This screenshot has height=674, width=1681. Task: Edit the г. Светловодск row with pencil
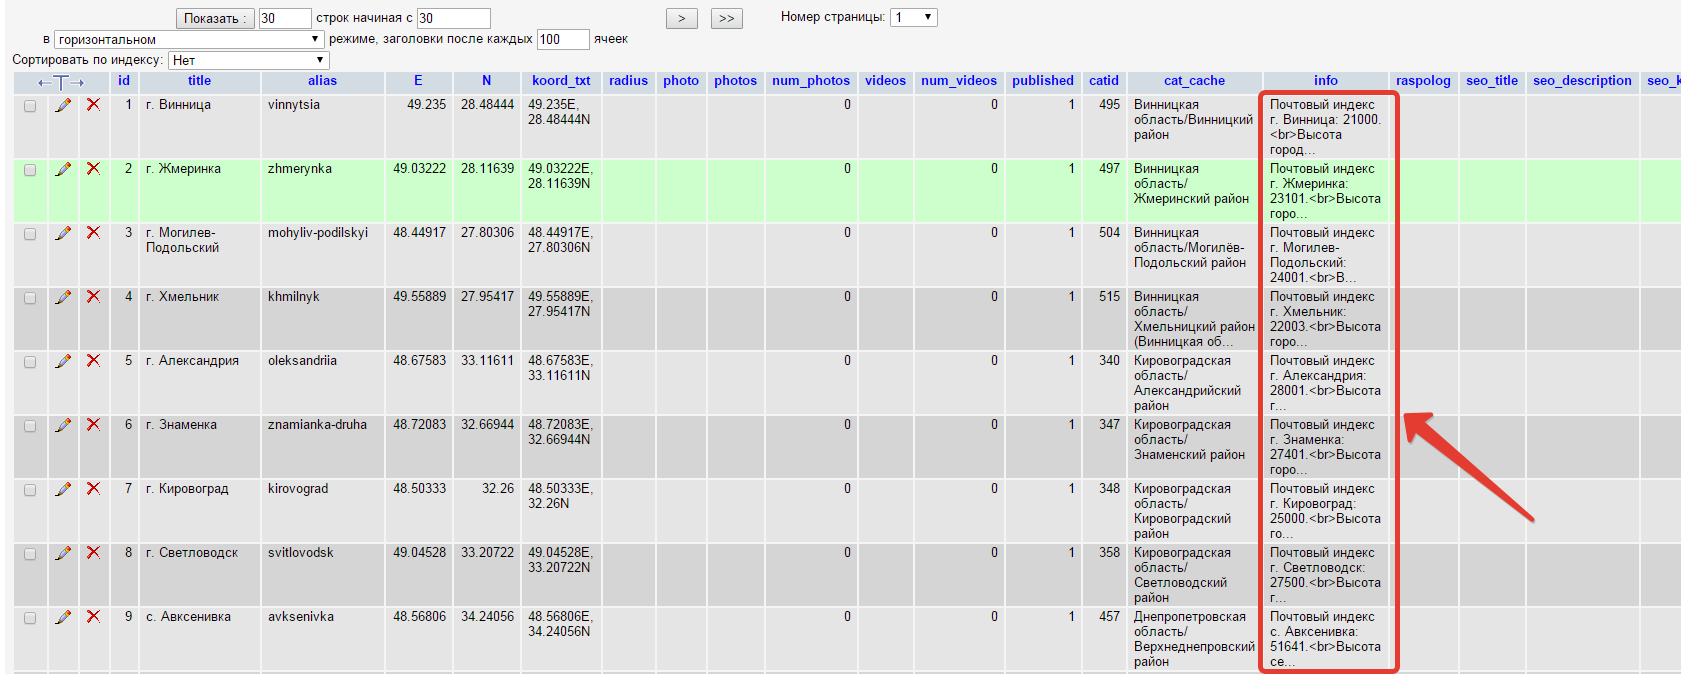63,553
